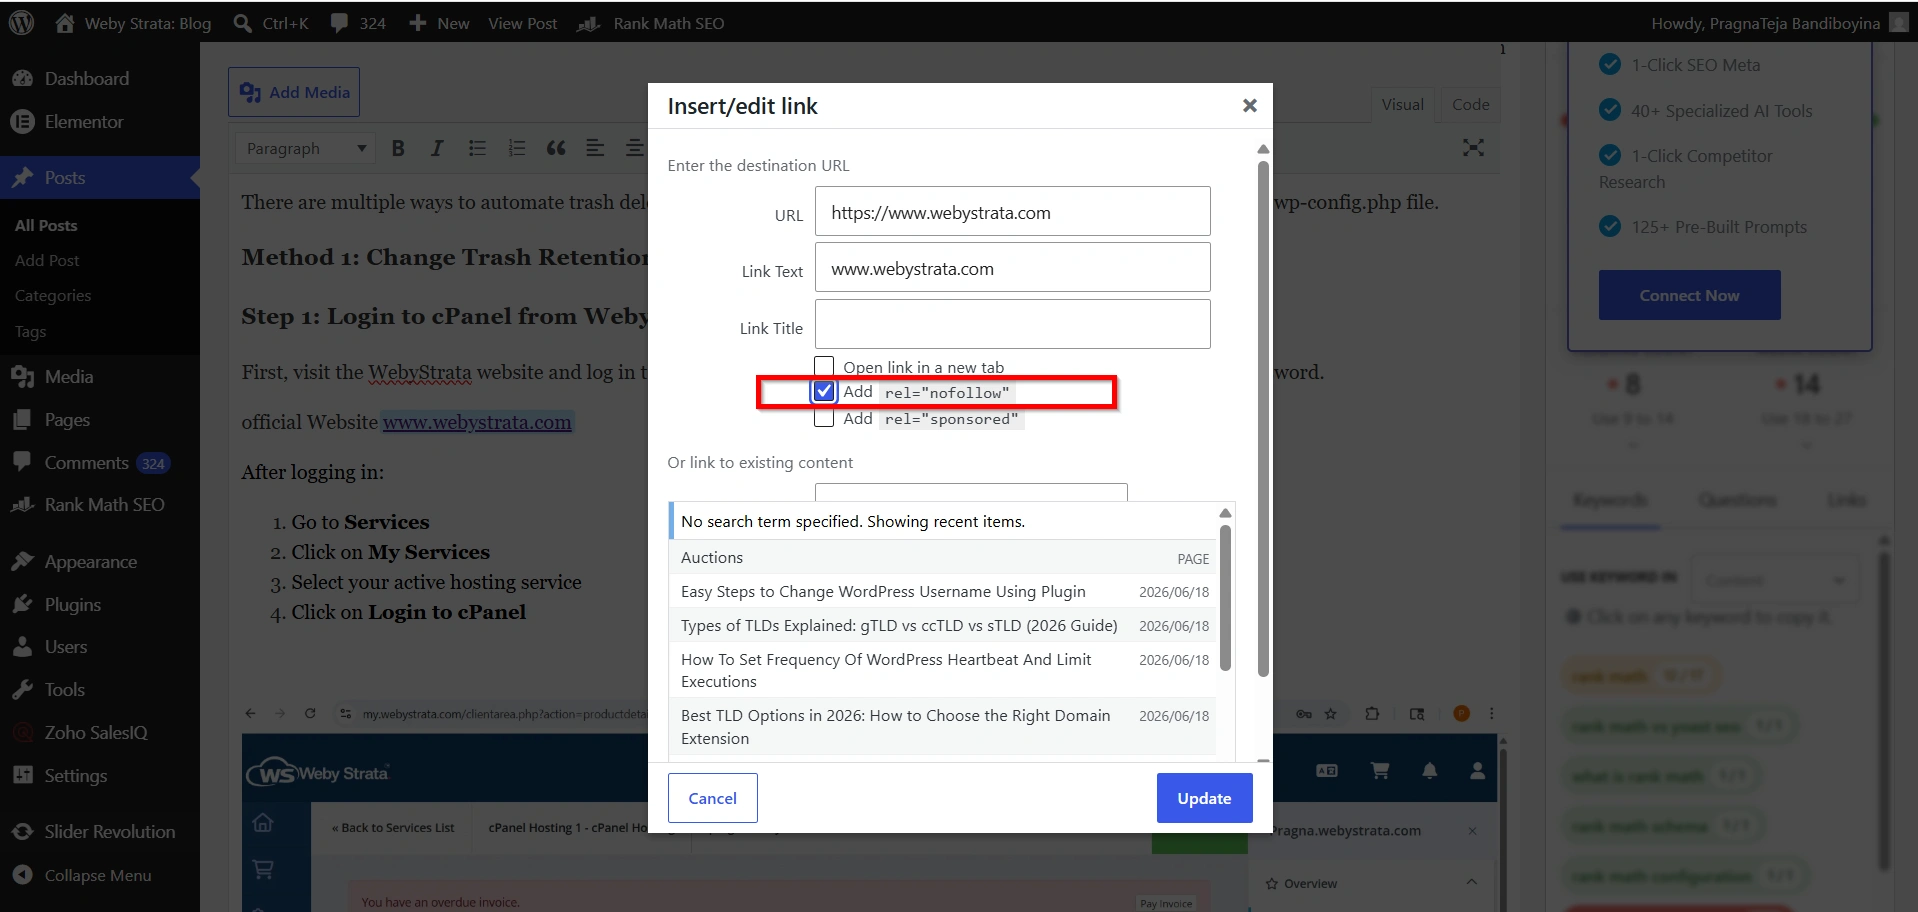Image resolution: width=1918 pixels, height=912 pixels.
Task: Open the Users sidebar icon
Action: (22, 646)
